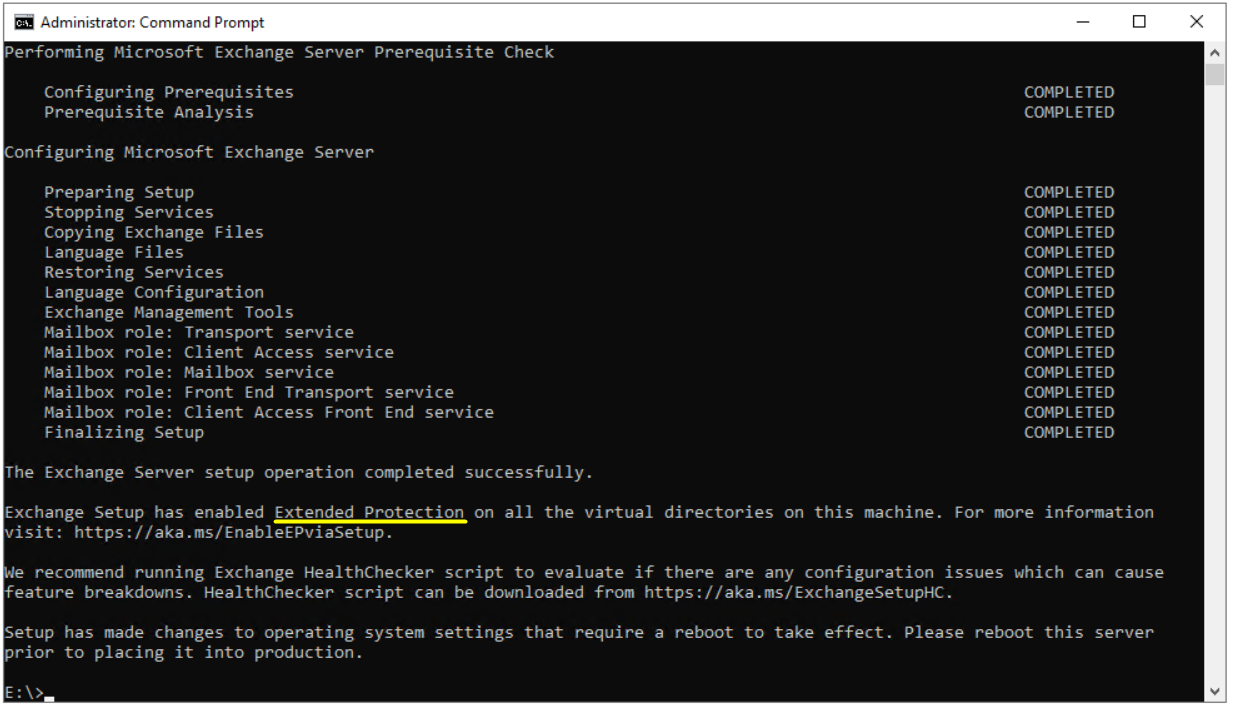Click 'Setup has made changes' reboot notice

[579, 642]
